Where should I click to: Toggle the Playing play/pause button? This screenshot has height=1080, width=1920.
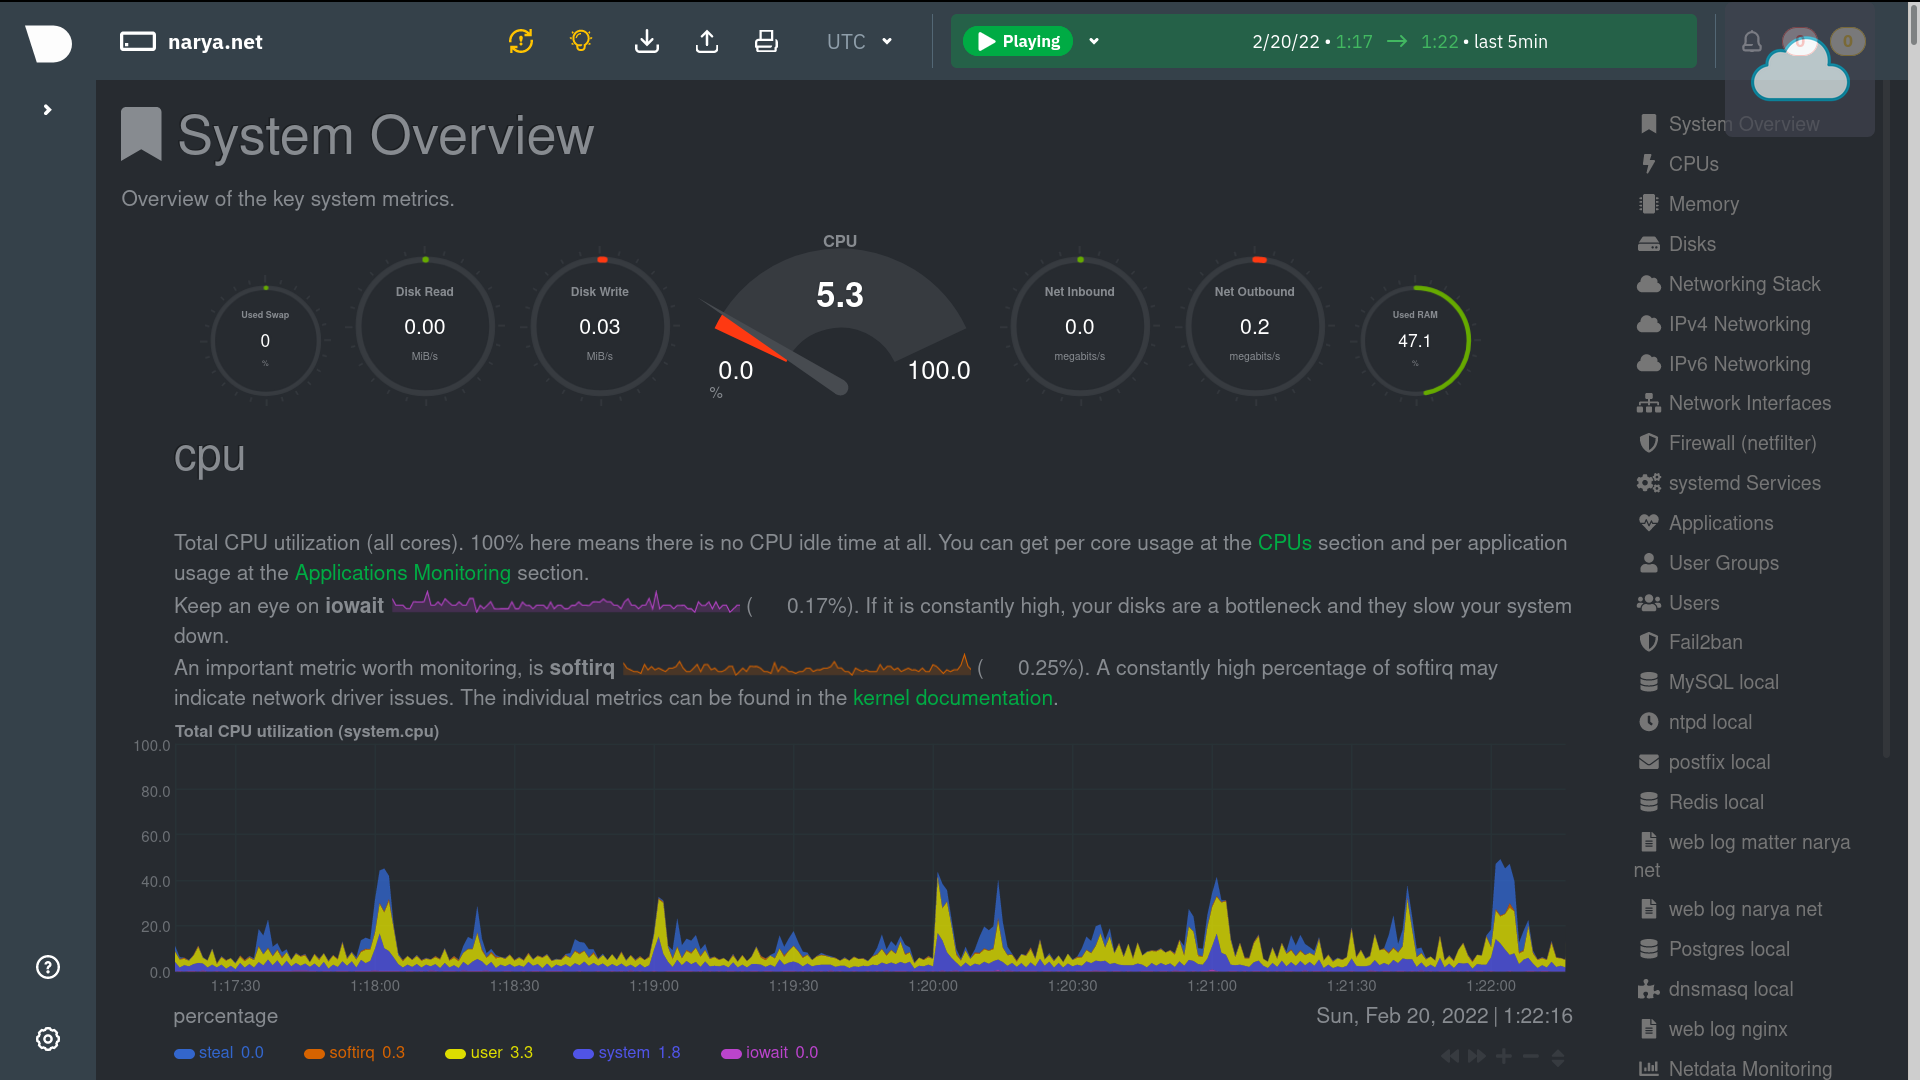click(1017, 41)
